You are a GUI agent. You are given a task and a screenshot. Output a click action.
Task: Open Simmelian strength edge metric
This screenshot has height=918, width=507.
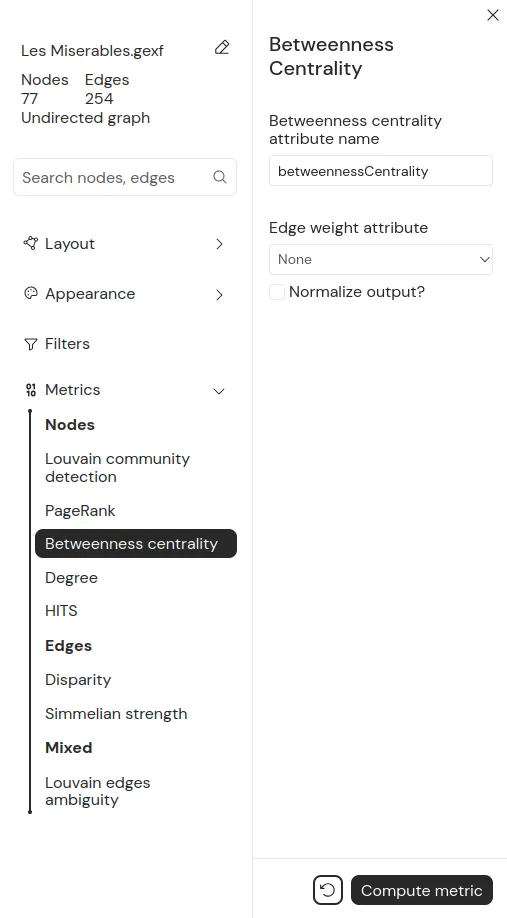pos(116,714)
